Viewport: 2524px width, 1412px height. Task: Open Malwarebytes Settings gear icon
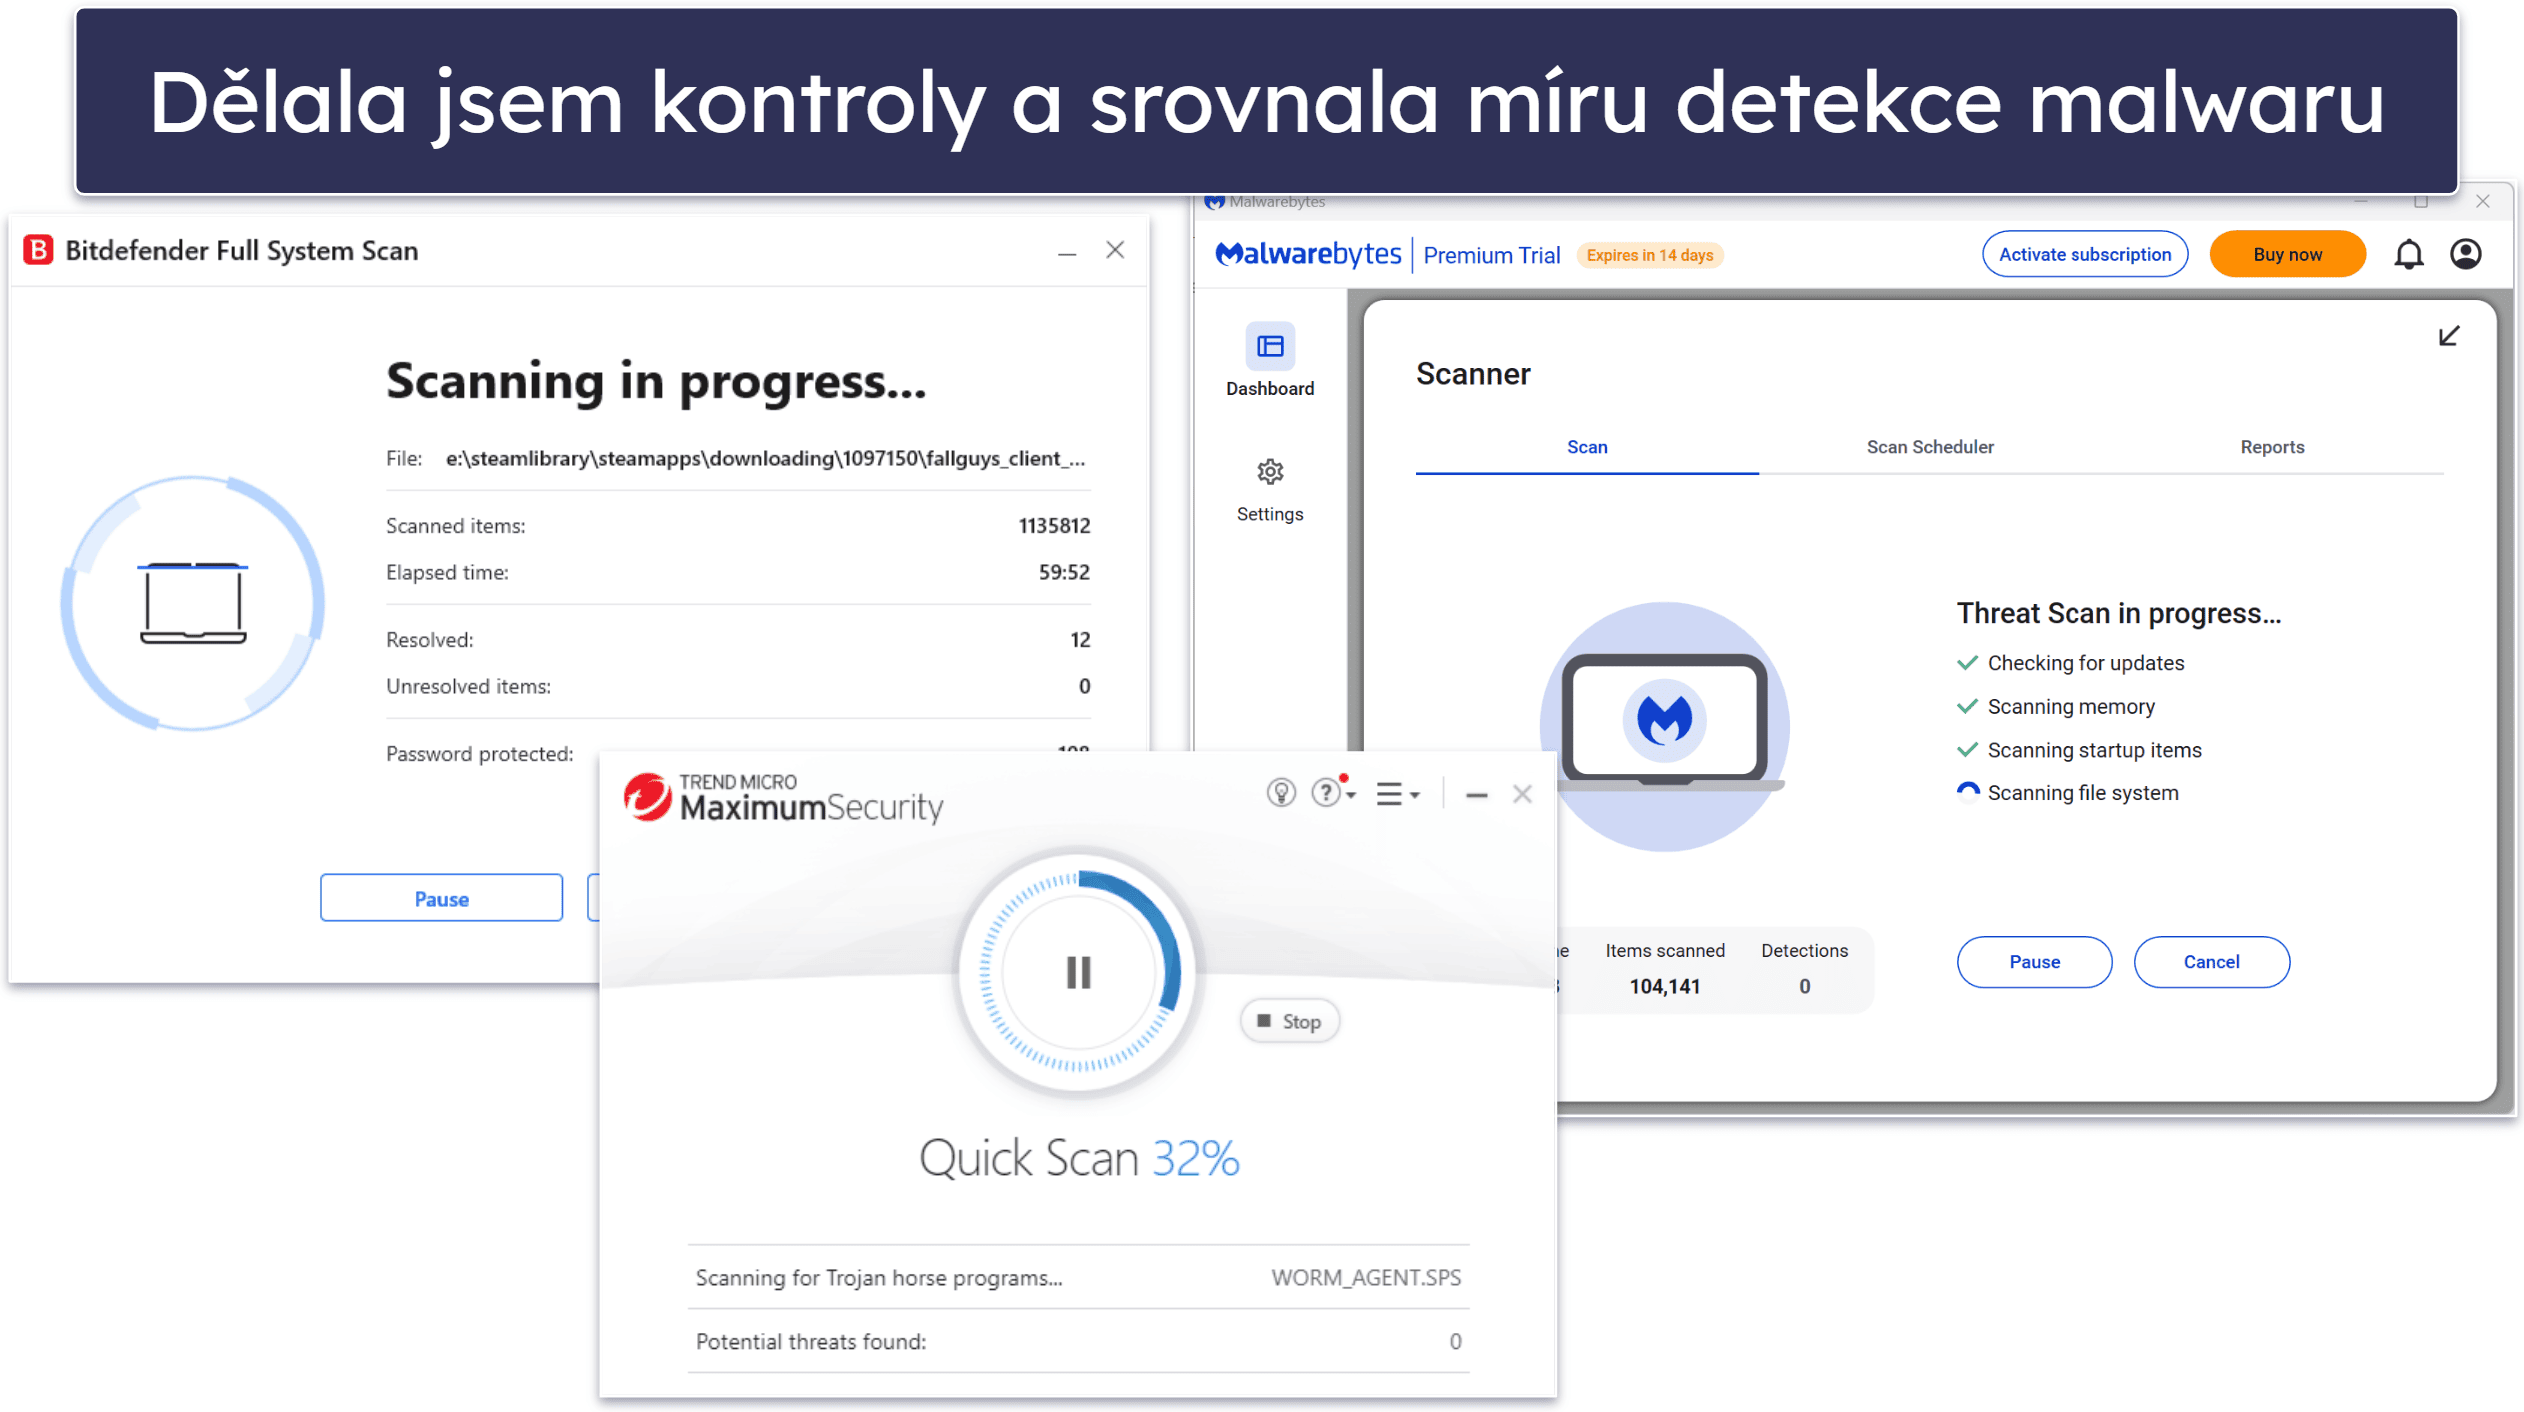(1270, 471)
